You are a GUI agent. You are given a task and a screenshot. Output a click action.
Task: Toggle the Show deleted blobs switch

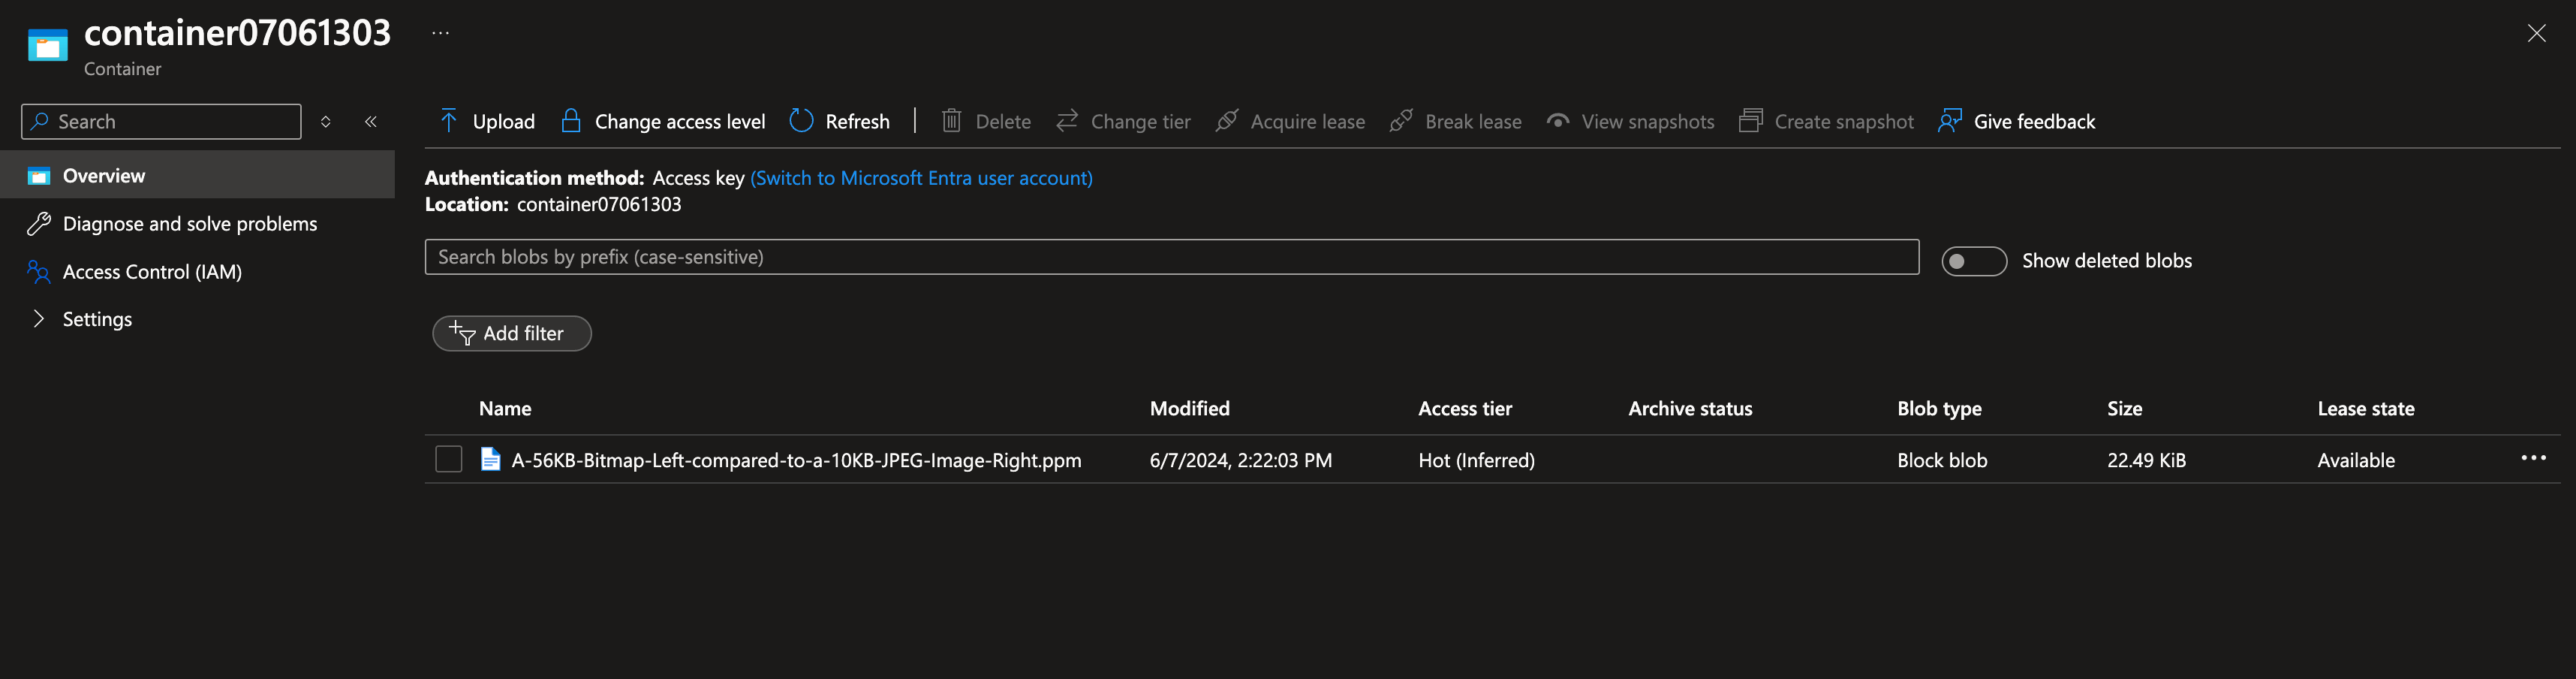coord(1973,261)
